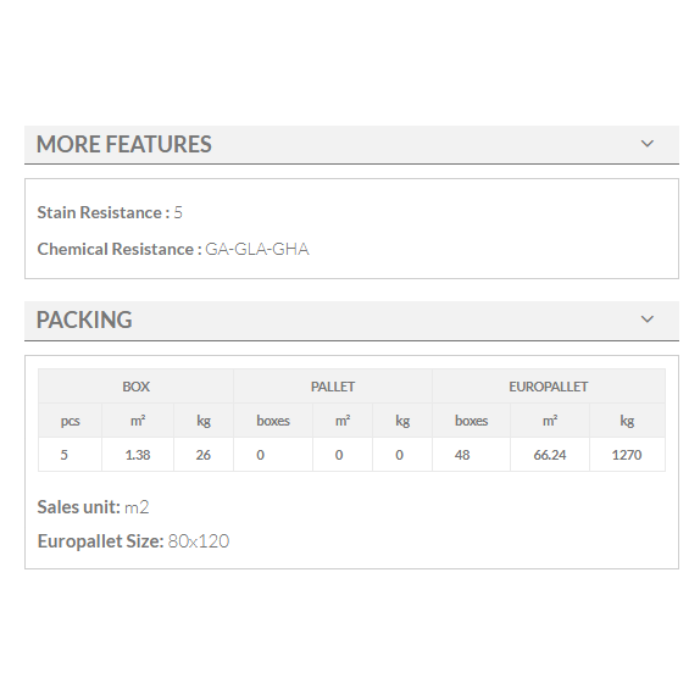Click the boxes subheader under PALLET

click(x=273, y=421)
